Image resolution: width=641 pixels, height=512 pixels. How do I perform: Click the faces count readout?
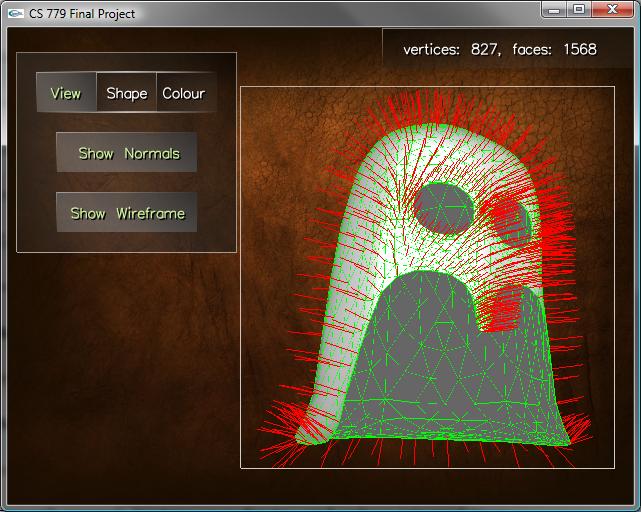(x=555, y=49)
